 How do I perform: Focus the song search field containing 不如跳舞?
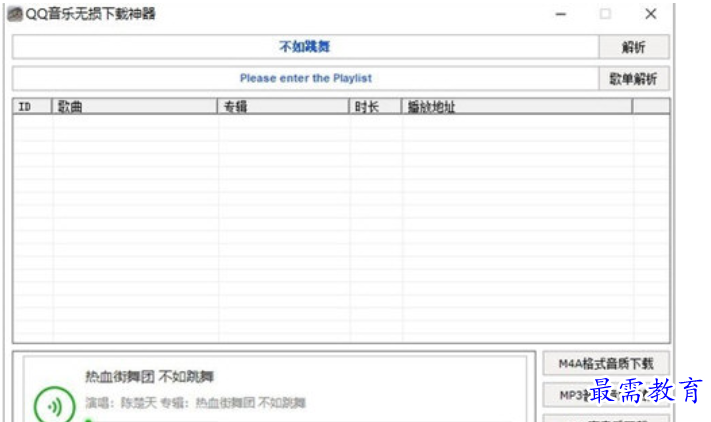305,47
